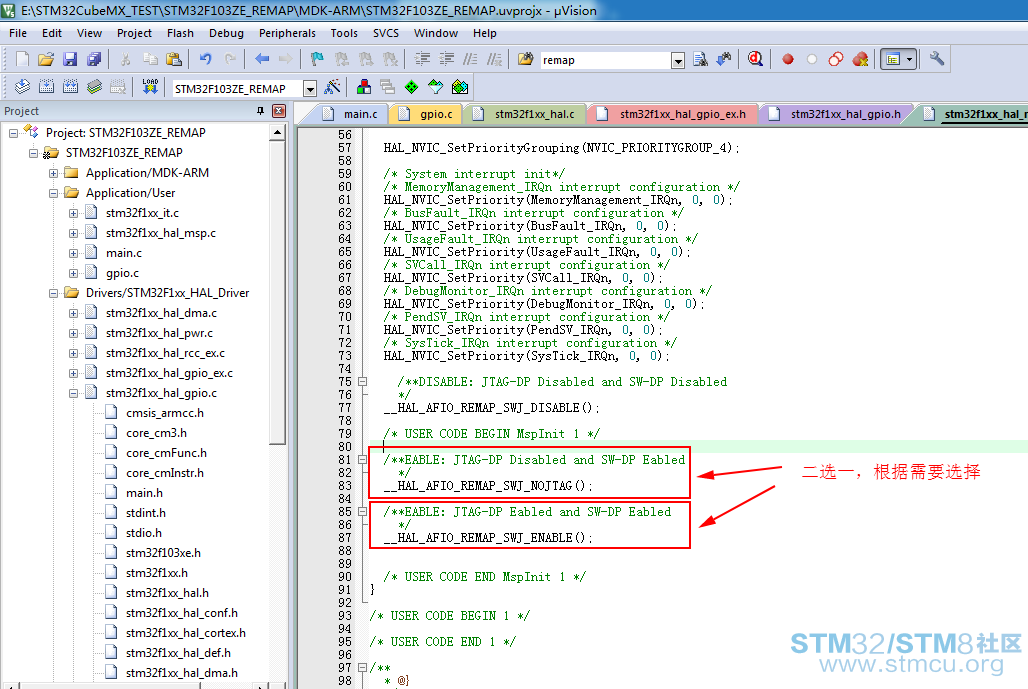The image size is (1028, 689).
Task: Open Manage Project Items icon
Action: coord(364,87)
